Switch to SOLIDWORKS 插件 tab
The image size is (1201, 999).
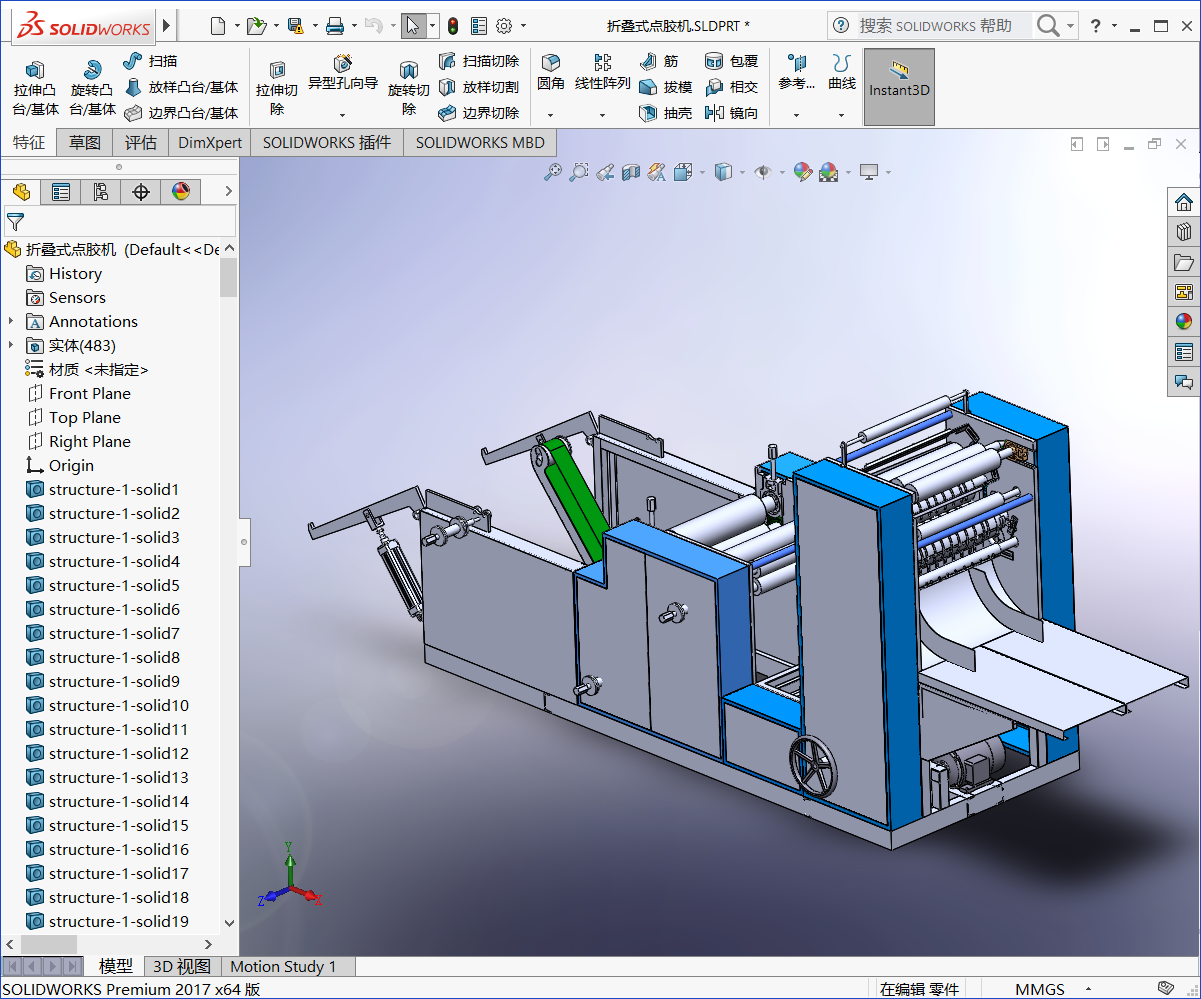pos(327,142)
